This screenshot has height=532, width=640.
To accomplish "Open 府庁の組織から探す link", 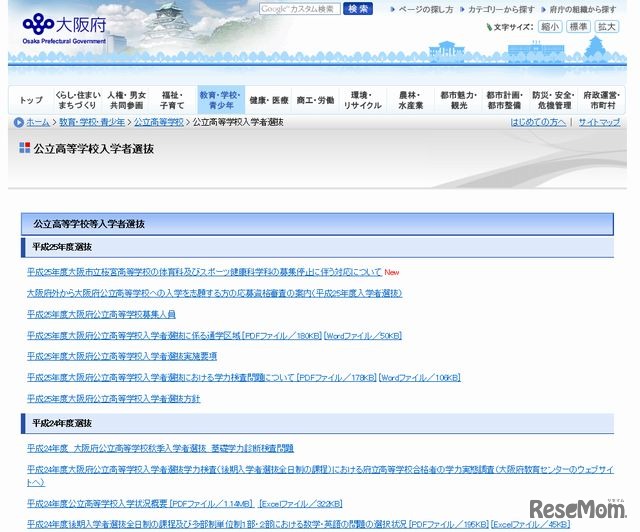I will (x=582, y=9).
